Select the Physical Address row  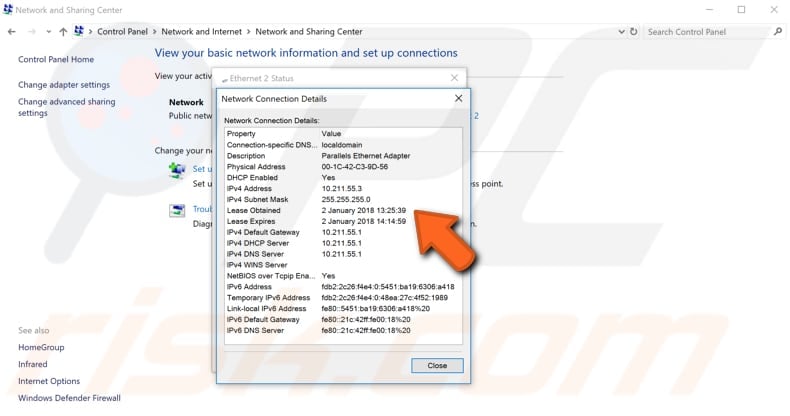343,167
